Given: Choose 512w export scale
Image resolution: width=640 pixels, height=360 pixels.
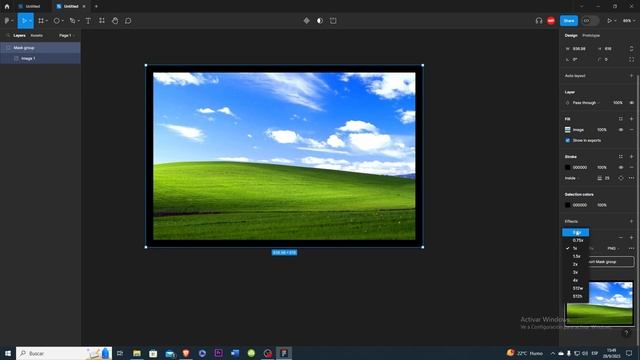Looking at the screenshot, I should [576, 288].
